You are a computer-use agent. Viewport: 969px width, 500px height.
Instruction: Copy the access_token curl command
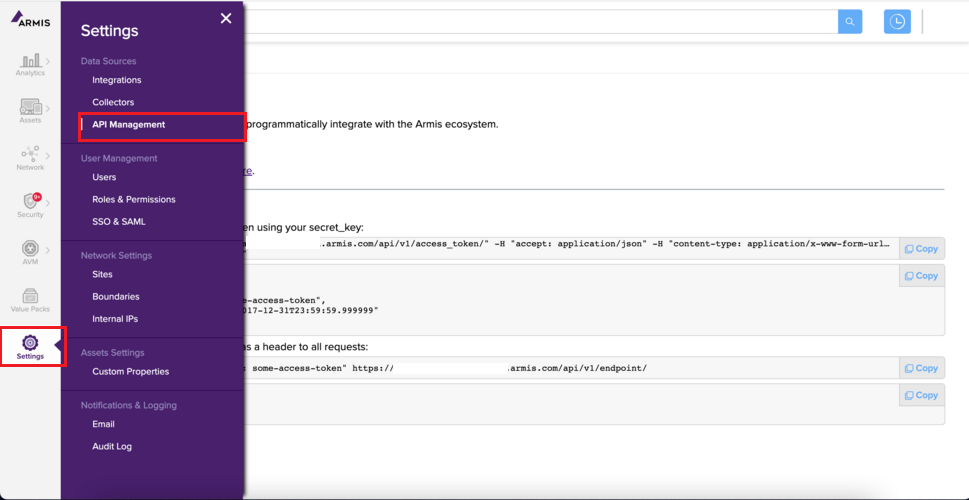tap(921, 249)
